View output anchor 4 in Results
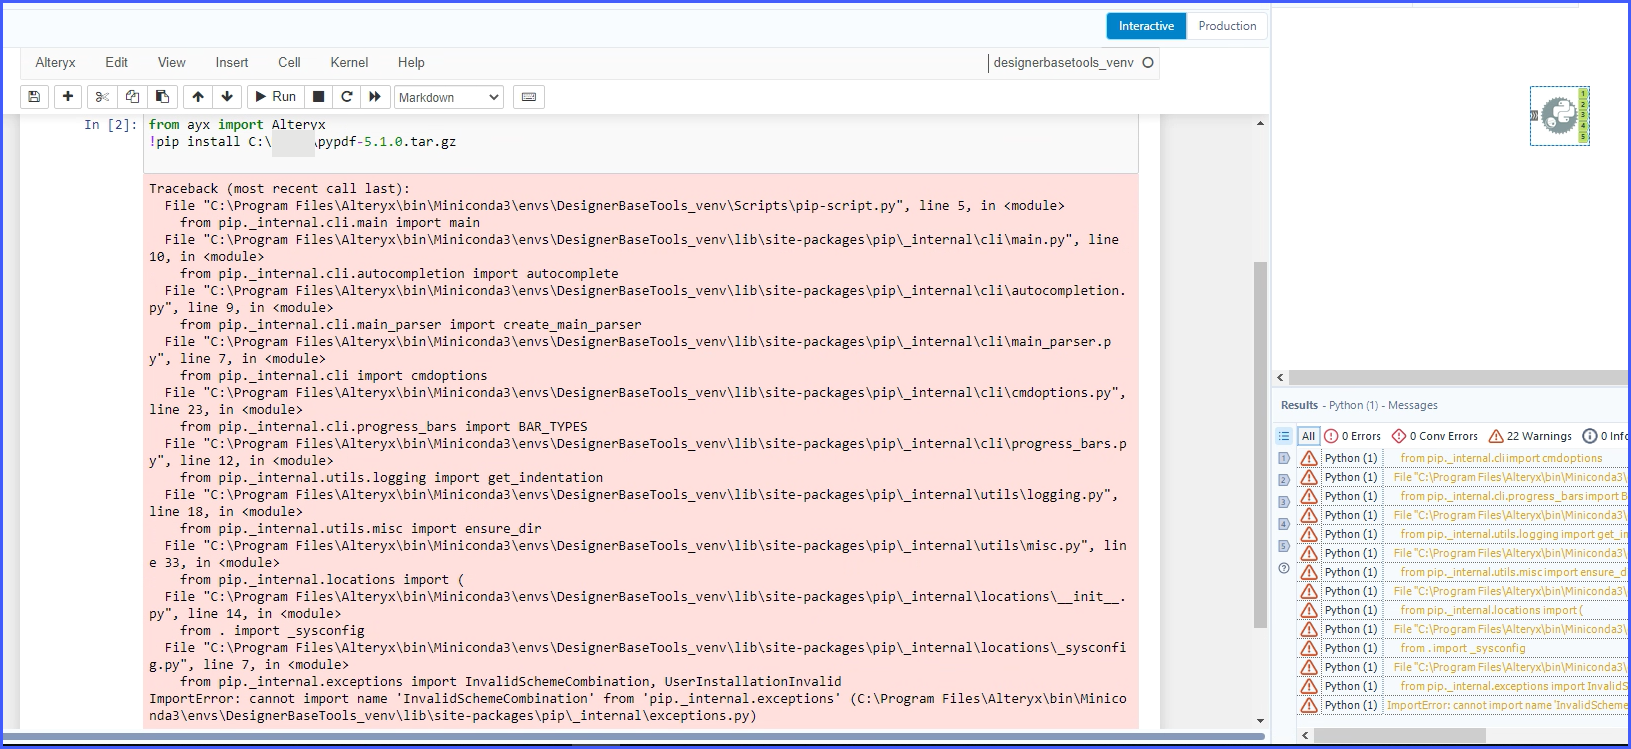The height and width of the screenshot is (749, 1631). tap(1284, 524)
